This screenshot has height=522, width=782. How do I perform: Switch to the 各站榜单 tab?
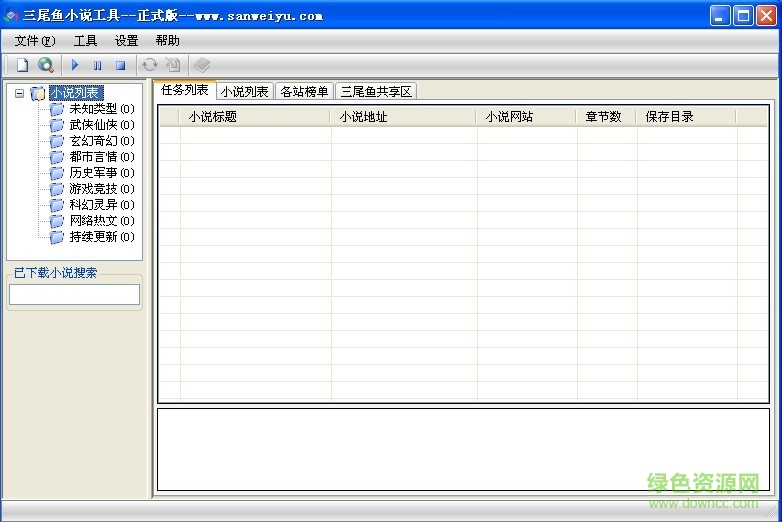point(304,91)
